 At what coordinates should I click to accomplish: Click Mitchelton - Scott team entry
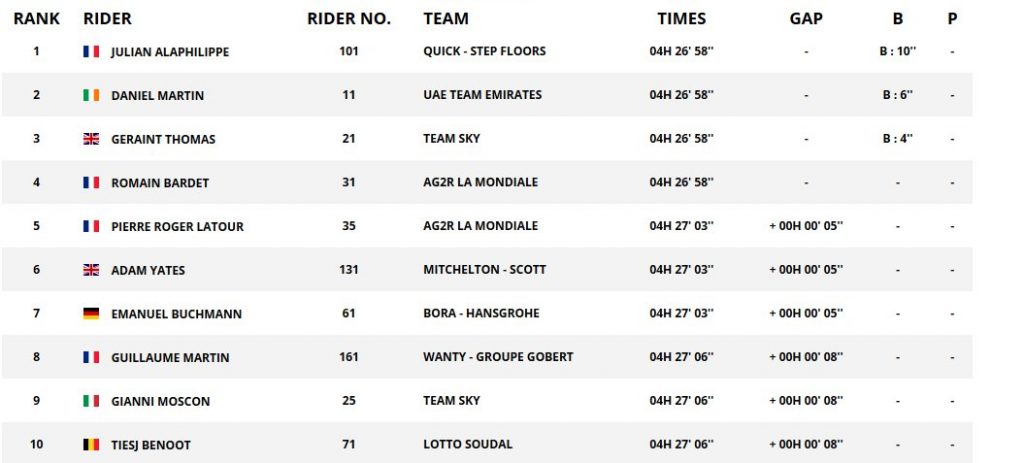(x=485, y=269)
